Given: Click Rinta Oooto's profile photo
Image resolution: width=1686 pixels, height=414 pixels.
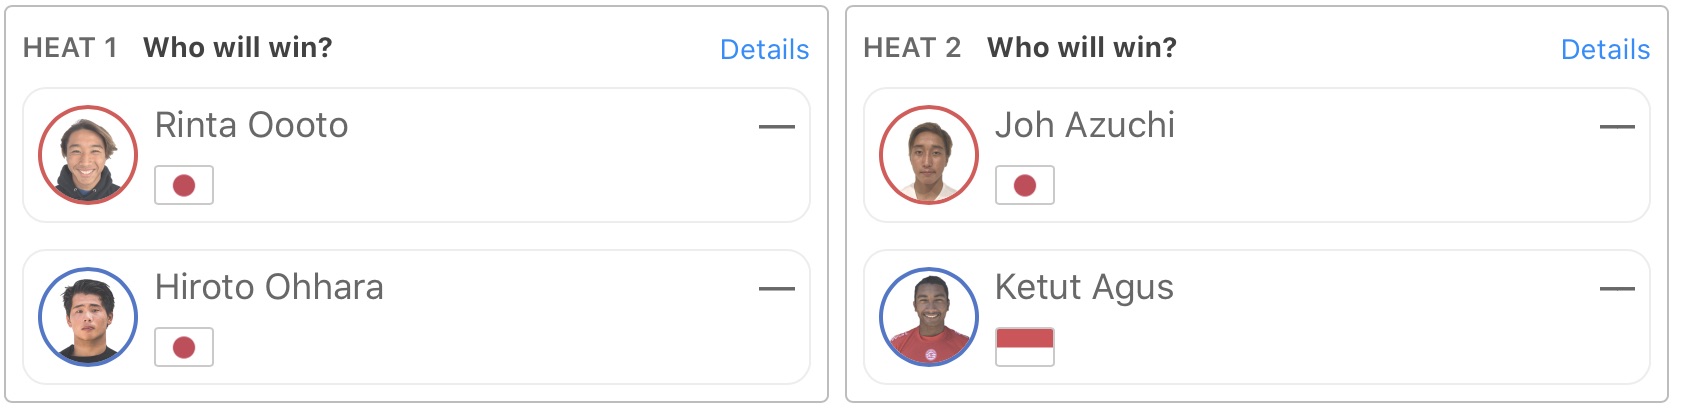Looking at the screenshot, I should 88,155.
